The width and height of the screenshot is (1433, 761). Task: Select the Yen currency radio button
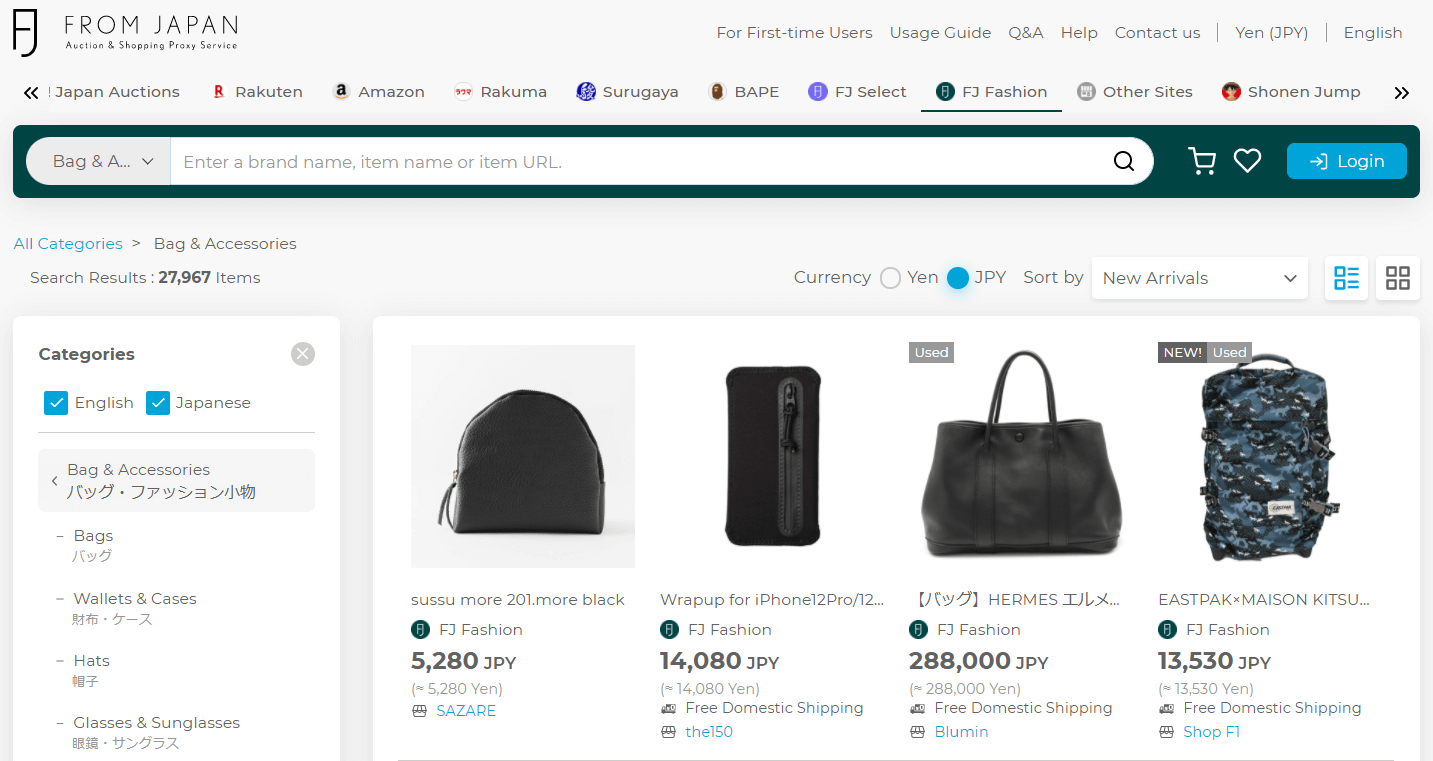(890, 278)
